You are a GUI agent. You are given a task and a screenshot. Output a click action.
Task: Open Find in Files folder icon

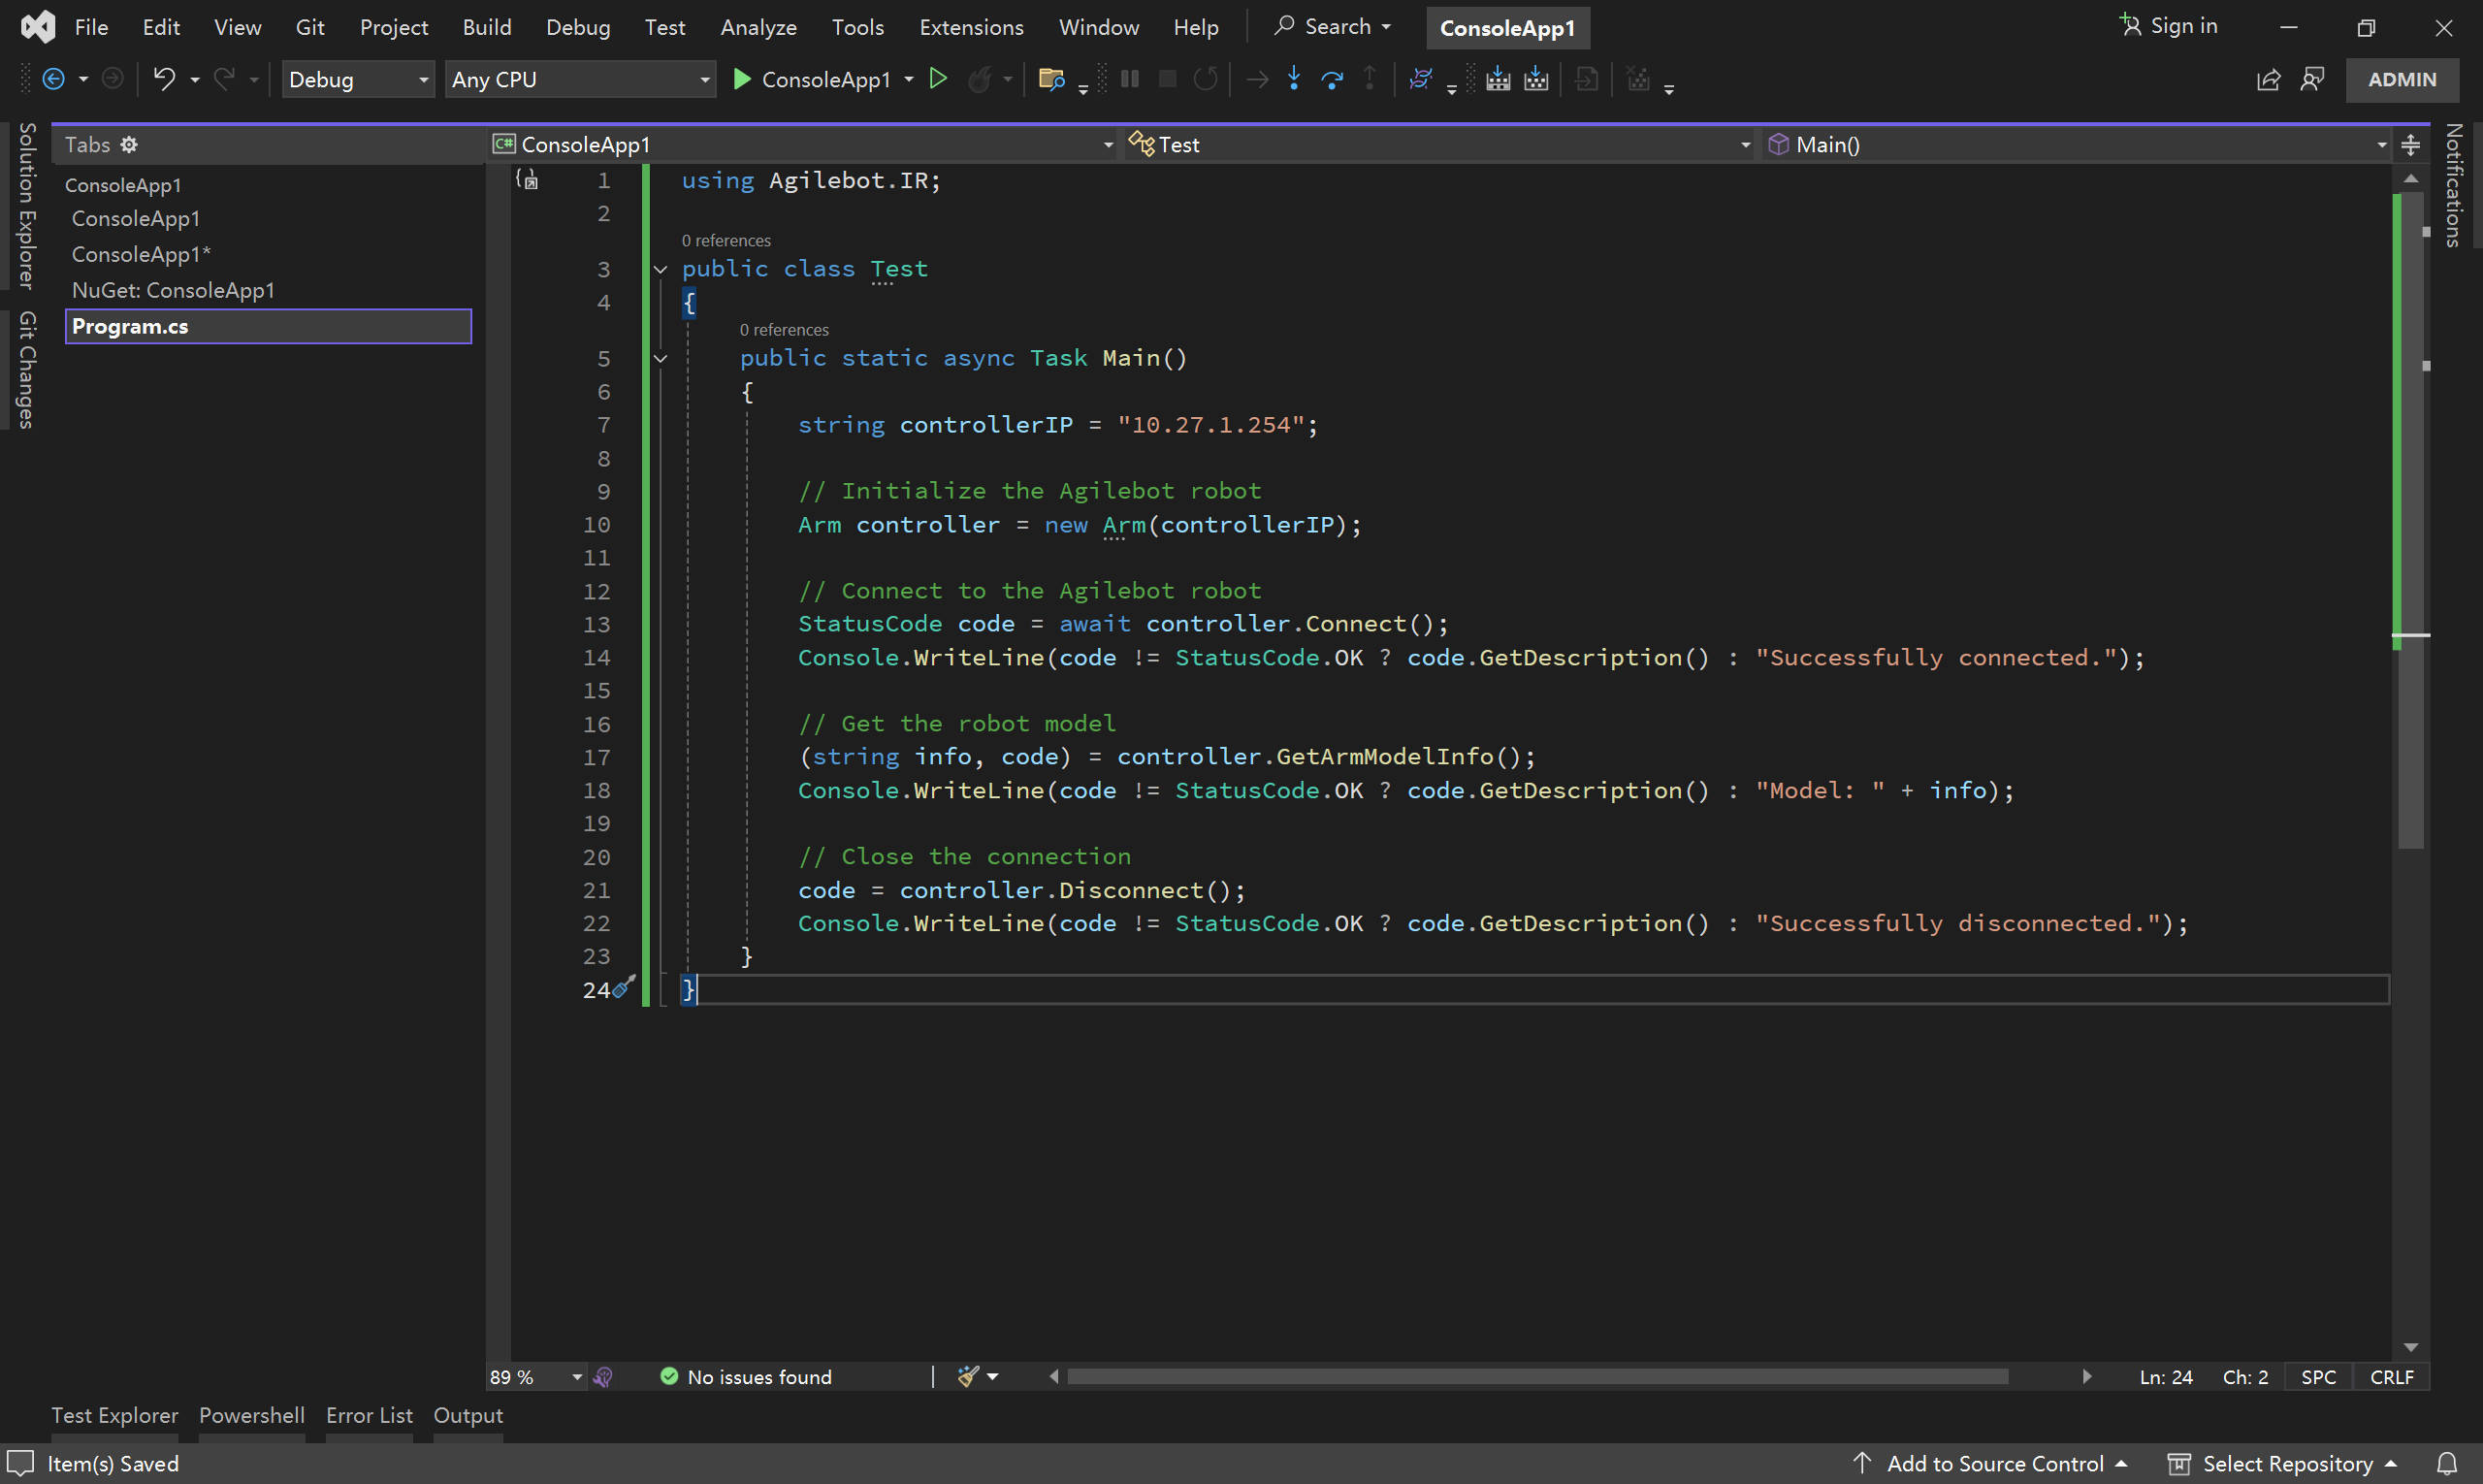(x=1051, y=79)
